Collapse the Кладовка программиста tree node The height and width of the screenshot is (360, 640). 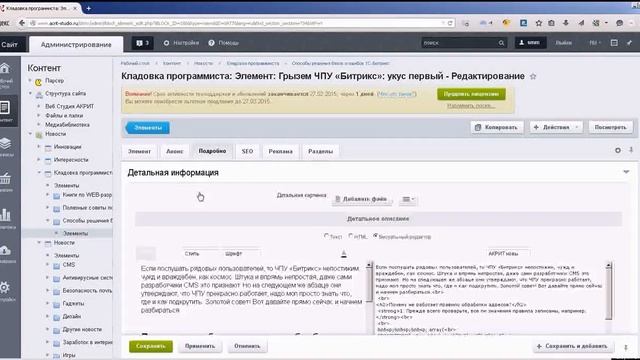pyautogui.click(x=39, y=172)
